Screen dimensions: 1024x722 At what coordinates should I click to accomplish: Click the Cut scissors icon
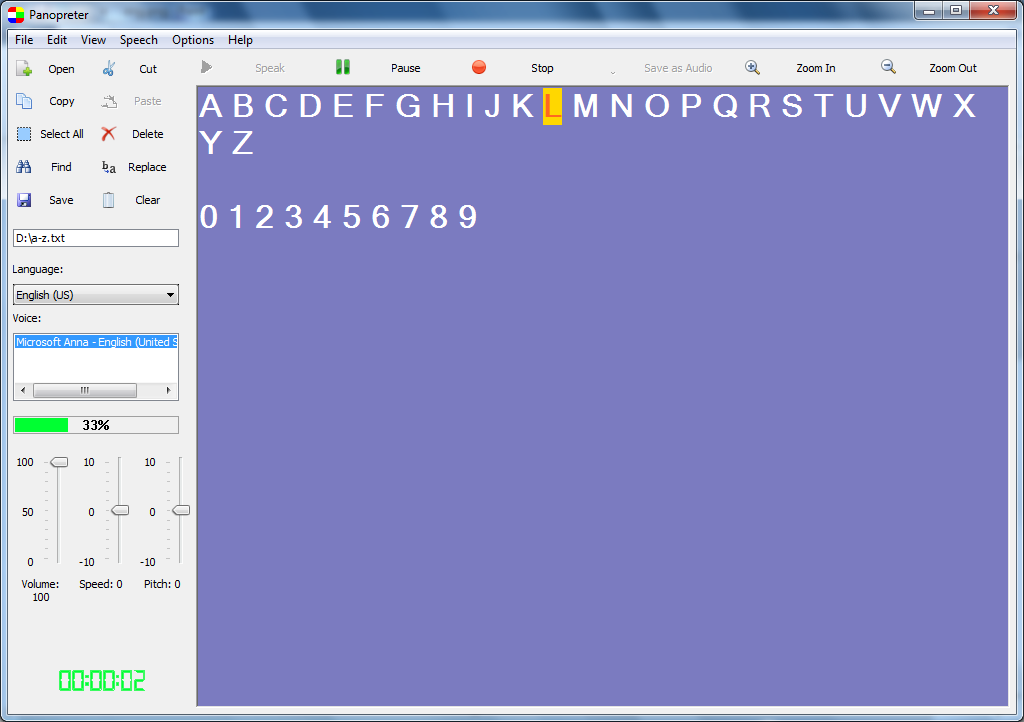tap(109, 69)
